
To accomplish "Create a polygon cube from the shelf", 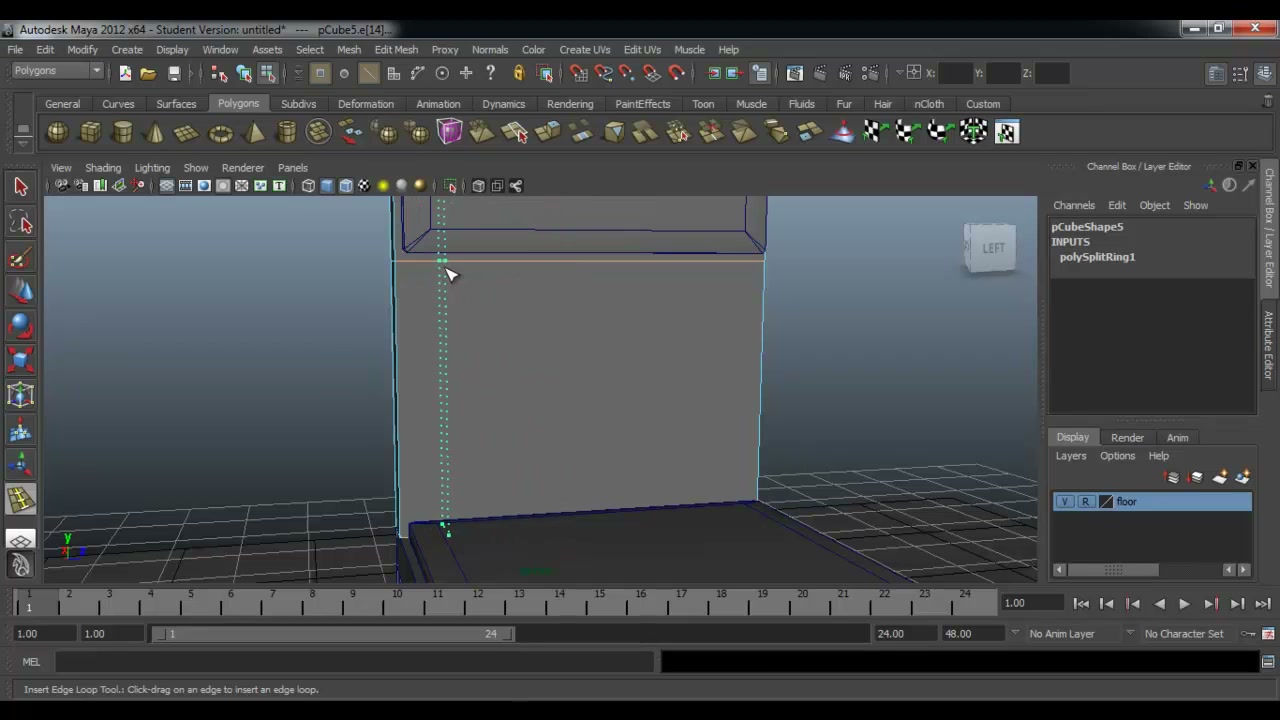I will (90, 132).
